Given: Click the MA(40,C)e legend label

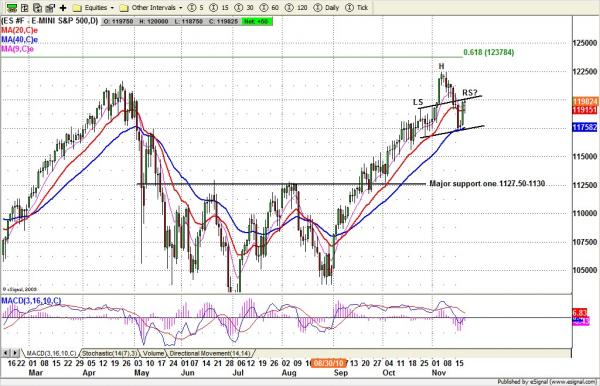Looking at the screenshot, I should (20, 39).
